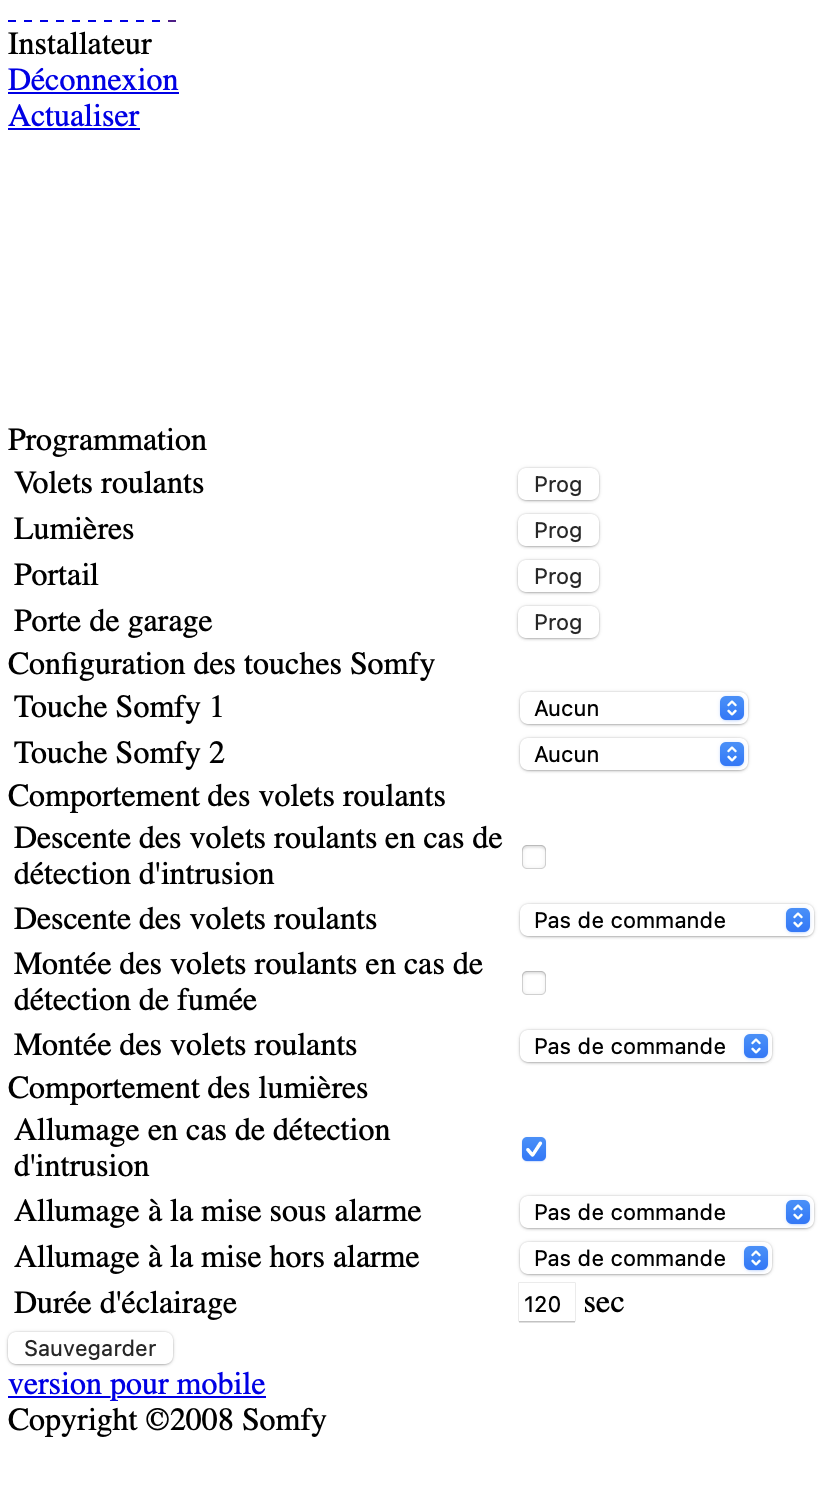Click the Touche Somfy 1 label text
Screen dimensions: 824x1506
tap(119, 707)
